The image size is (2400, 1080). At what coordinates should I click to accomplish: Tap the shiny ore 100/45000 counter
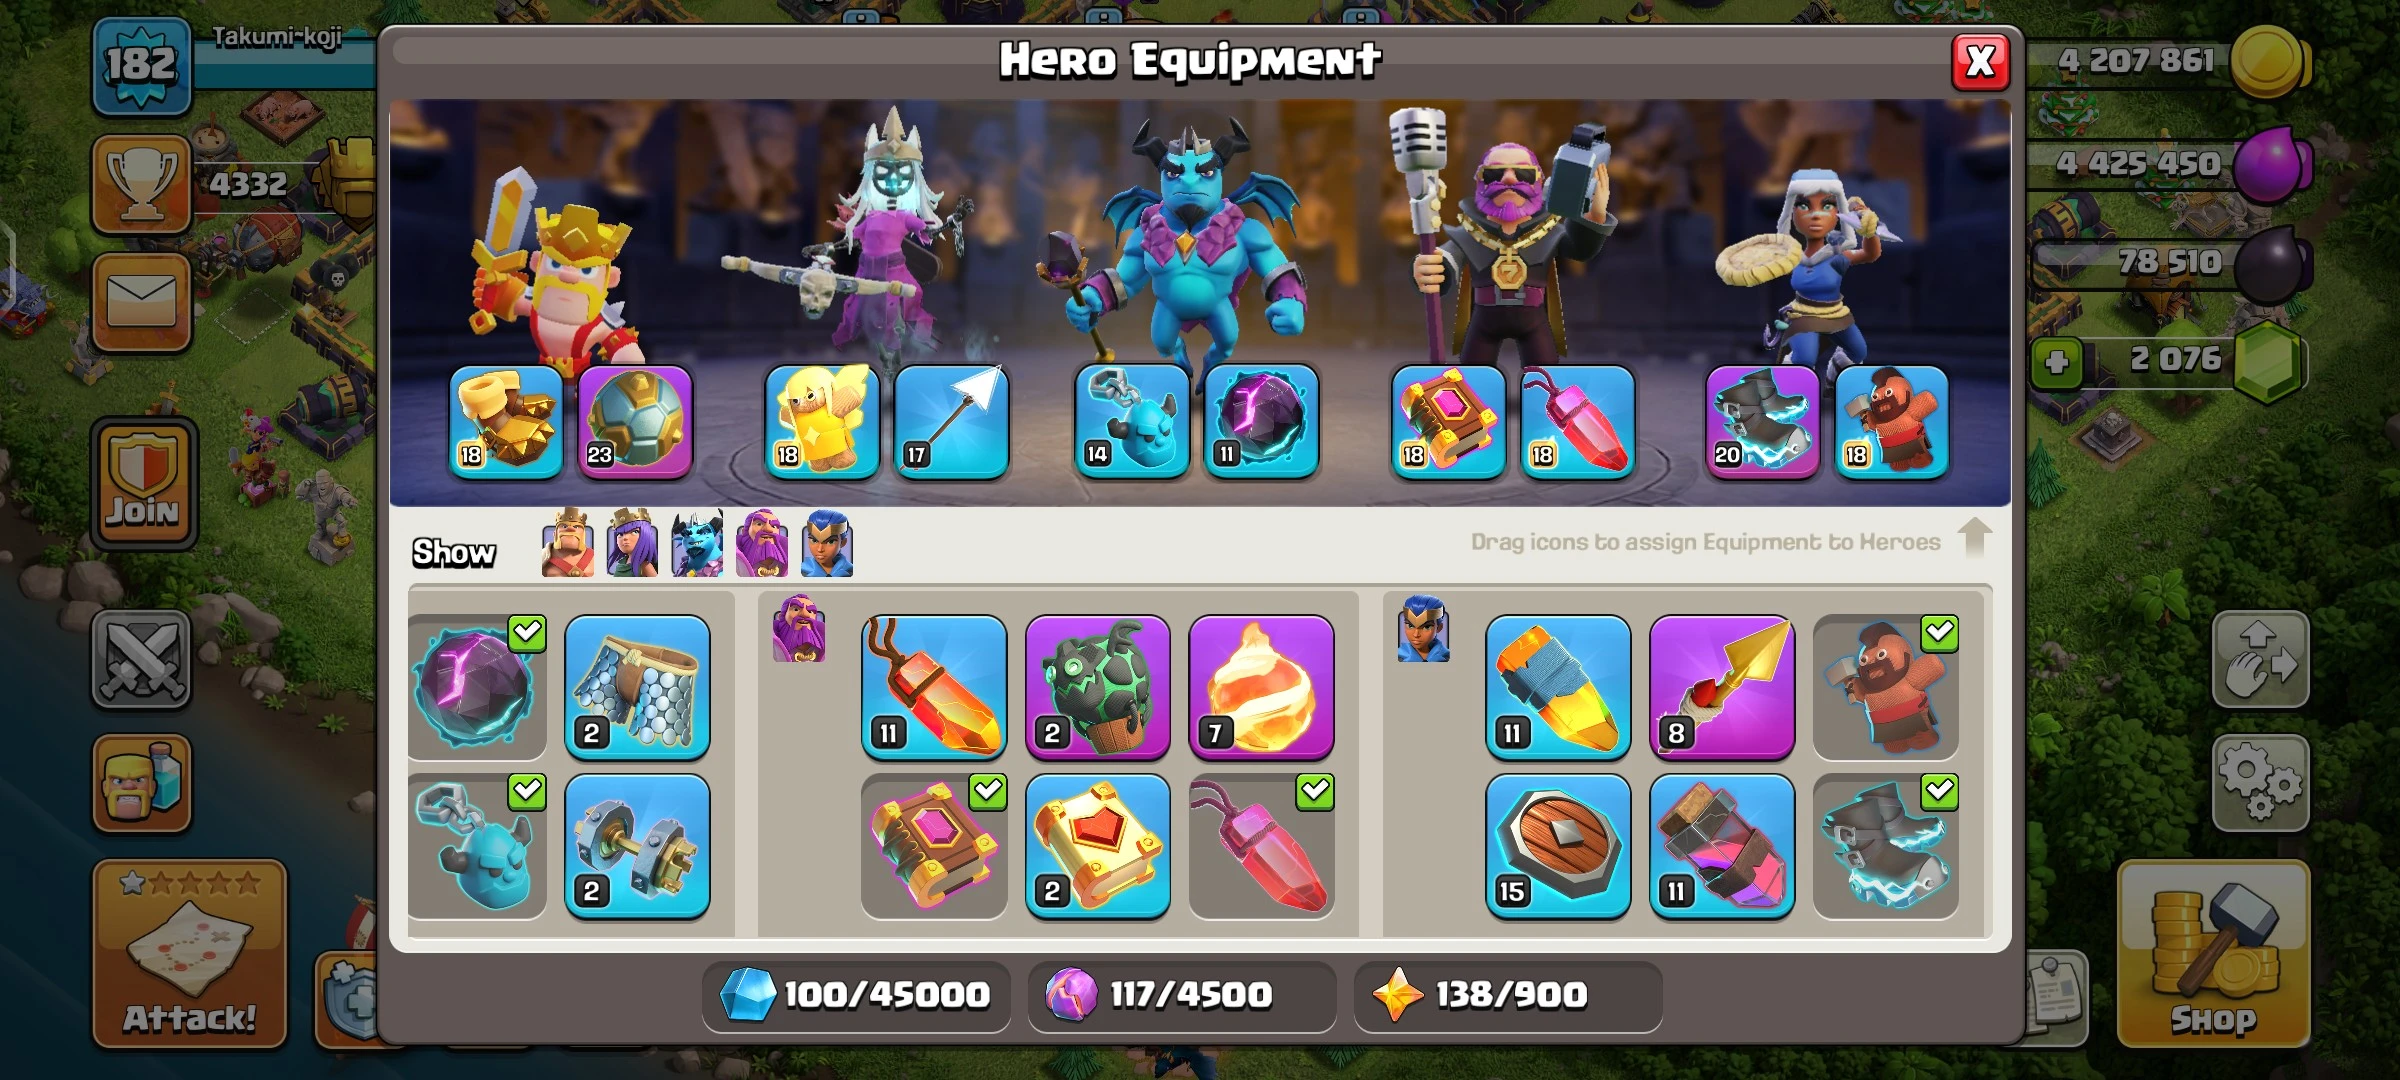[x=856, y=995]
